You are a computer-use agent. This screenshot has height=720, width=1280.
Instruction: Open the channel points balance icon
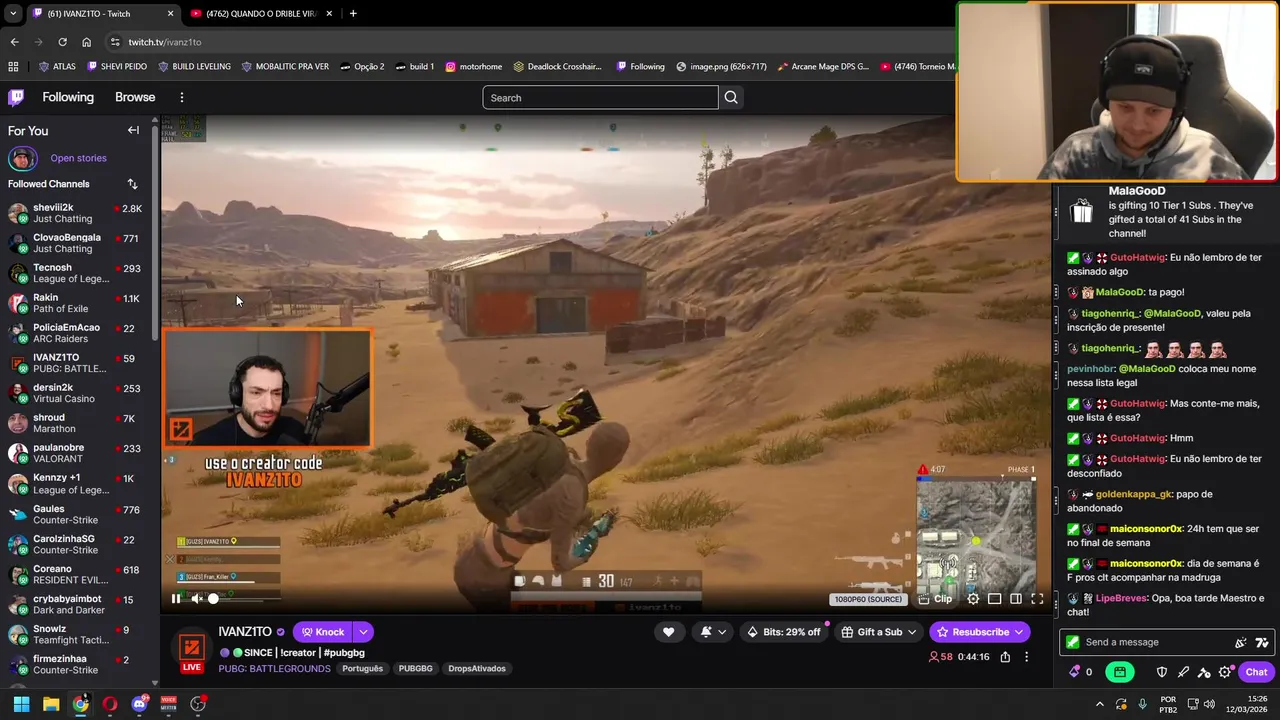pyautogui.click(x=1080, y=672)
